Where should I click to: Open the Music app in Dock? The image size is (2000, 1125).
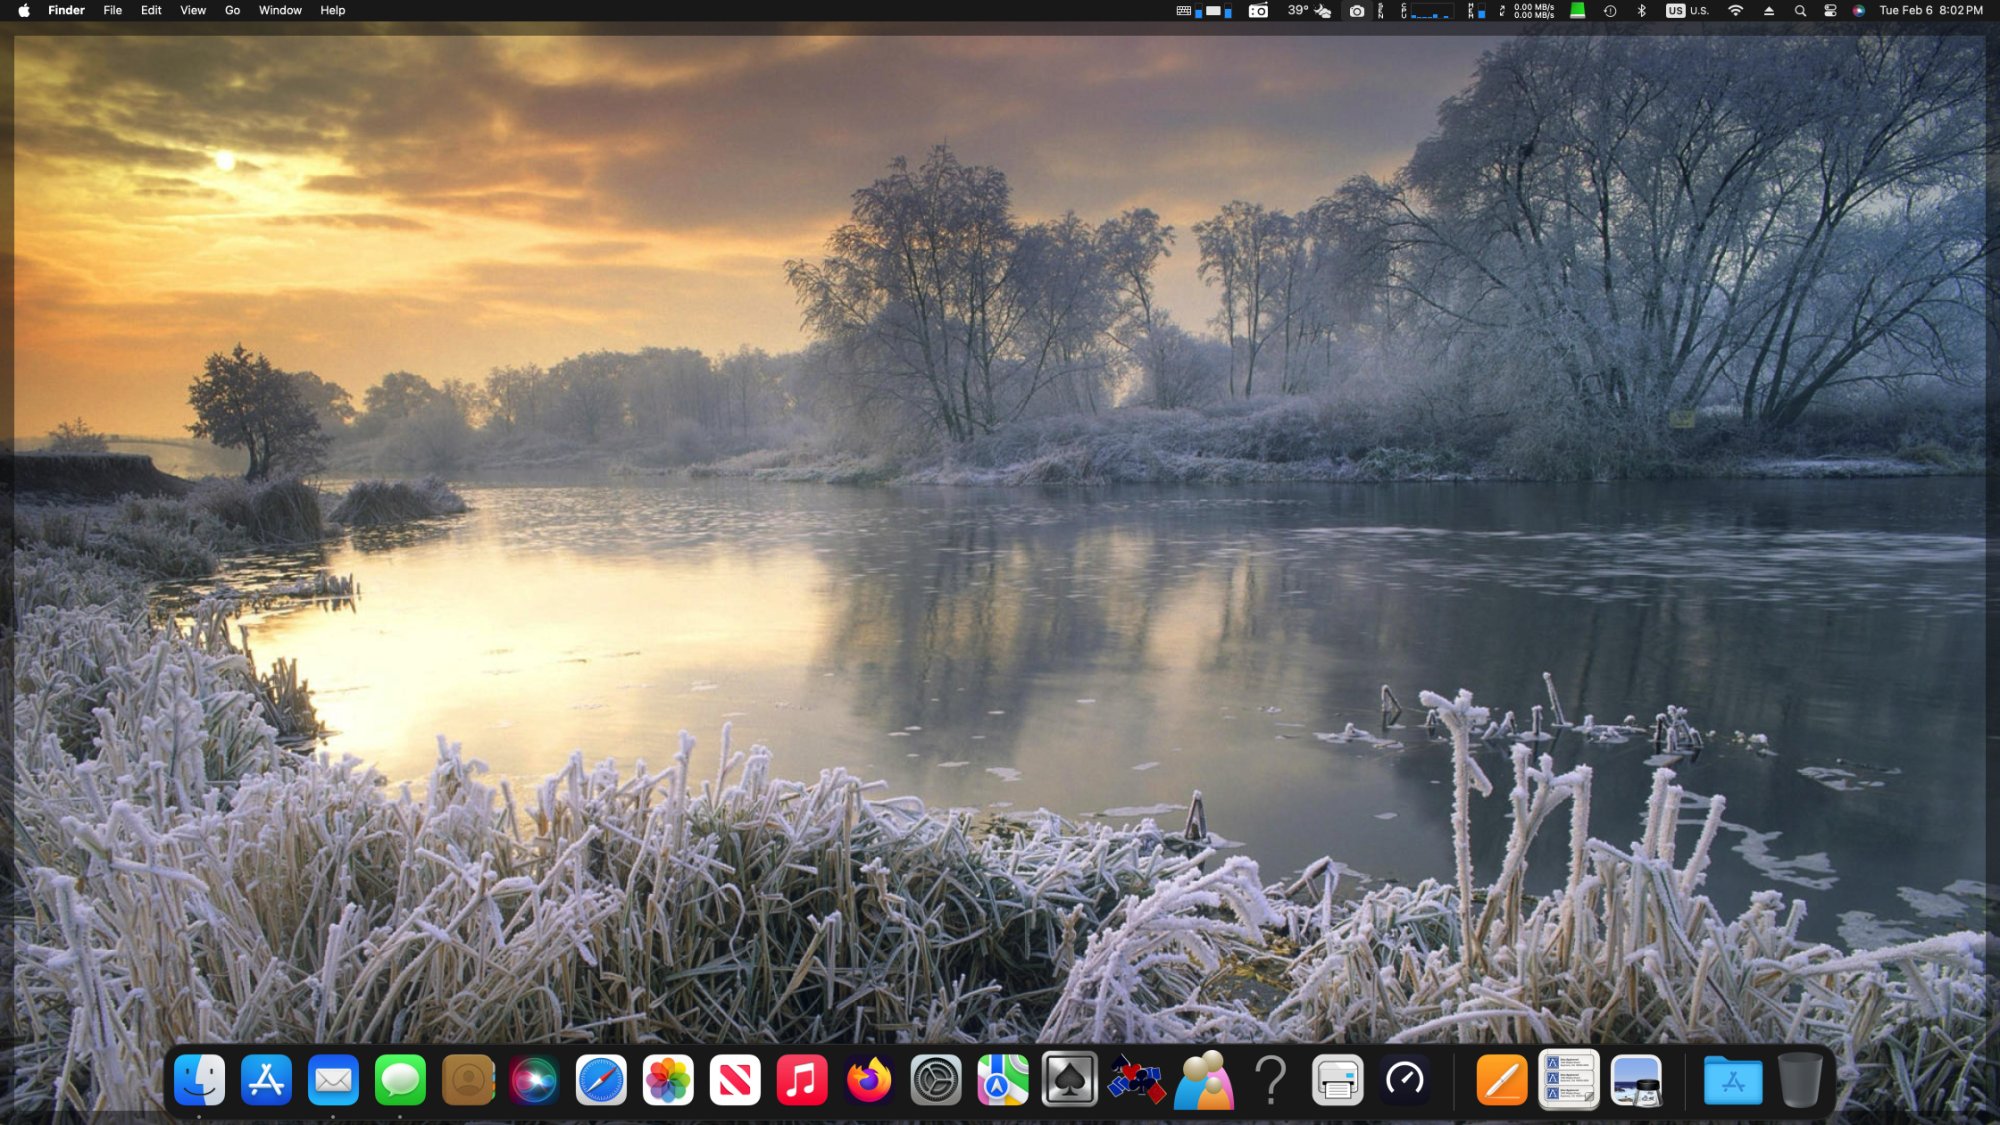[802, 1080]
